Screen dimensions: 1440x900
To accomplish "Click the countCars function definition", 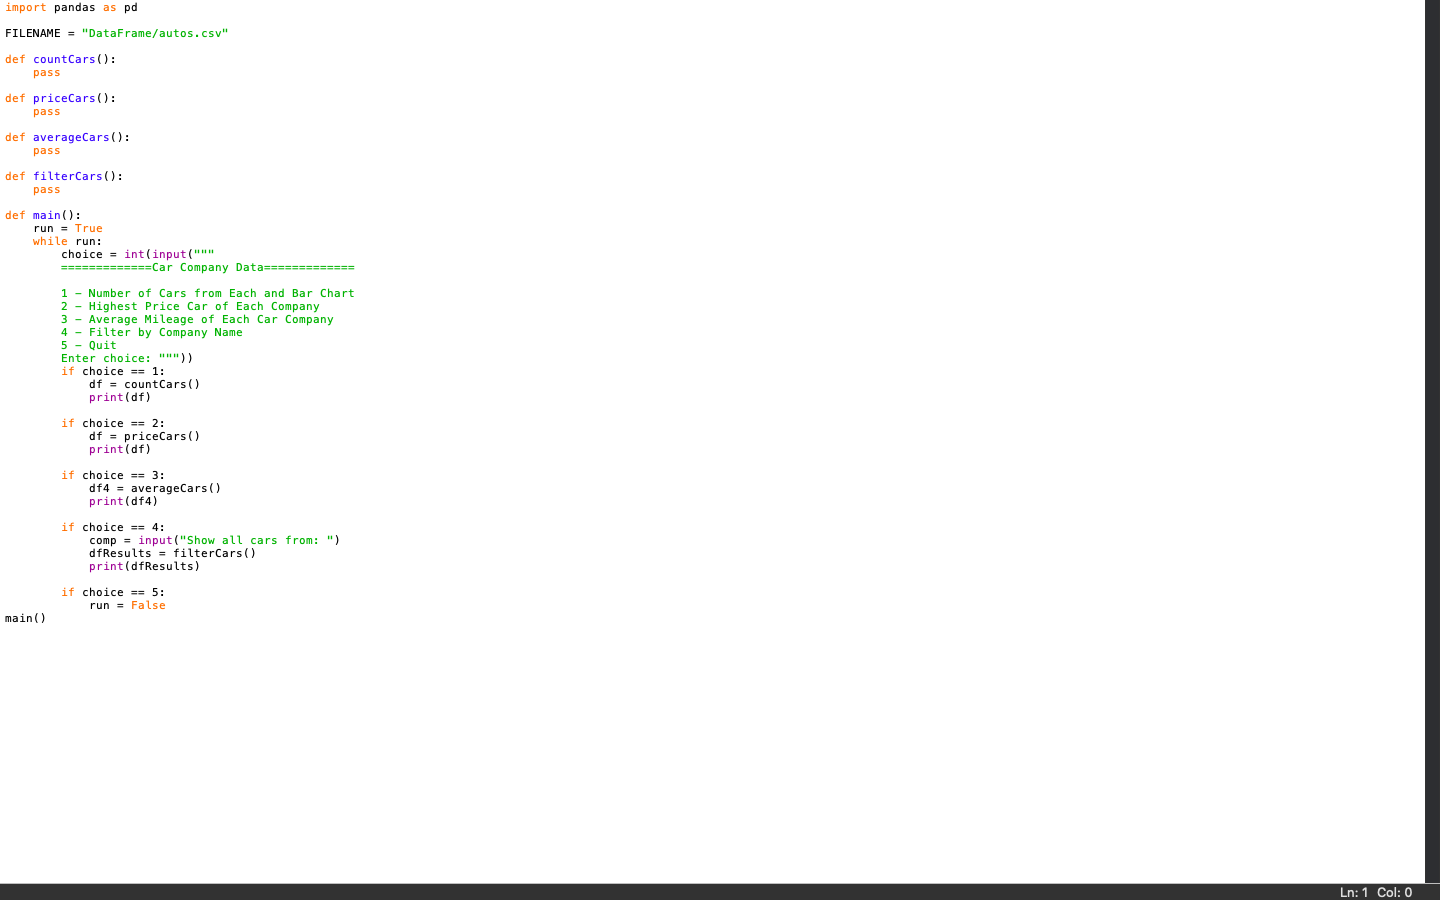I will (60, 59).
